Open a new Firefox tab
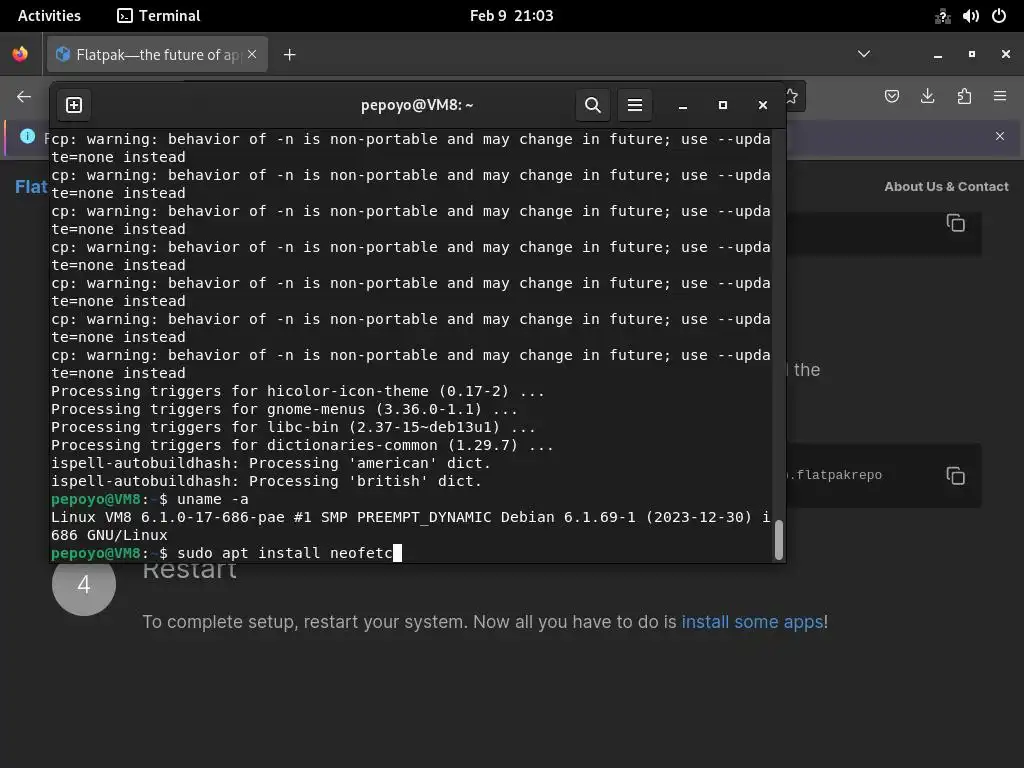The height and width of the screenshot is (768, 1024). (289, 55)
